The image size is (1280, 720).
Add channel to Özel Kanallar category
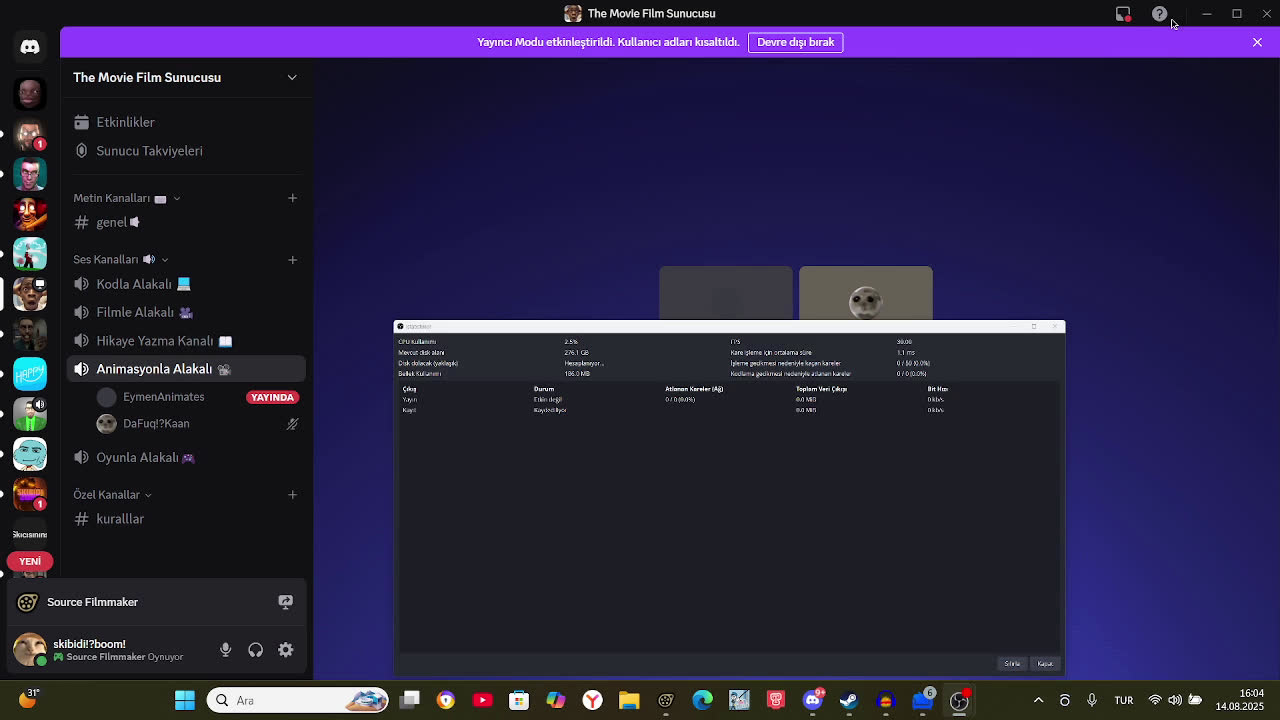coord(292,495)
